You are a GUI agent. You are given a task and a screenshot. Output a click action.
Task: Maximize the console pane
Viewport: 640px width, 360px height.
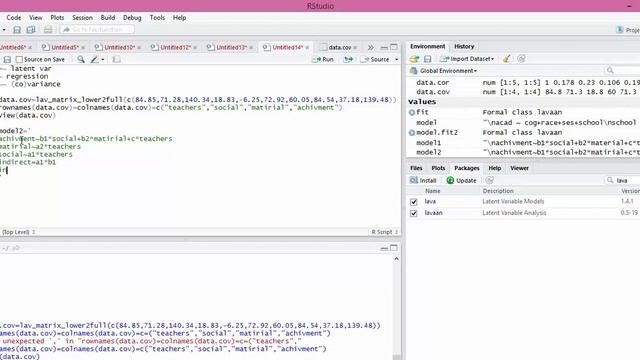[x=394, y=248]
